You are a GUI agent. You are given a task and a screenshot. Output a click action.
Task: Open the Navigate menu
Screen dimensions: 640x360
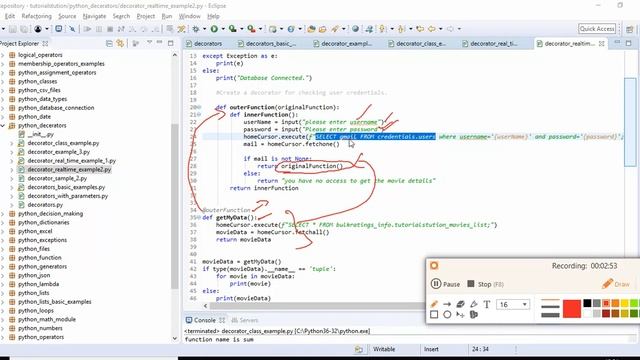(x=94, y=16)
